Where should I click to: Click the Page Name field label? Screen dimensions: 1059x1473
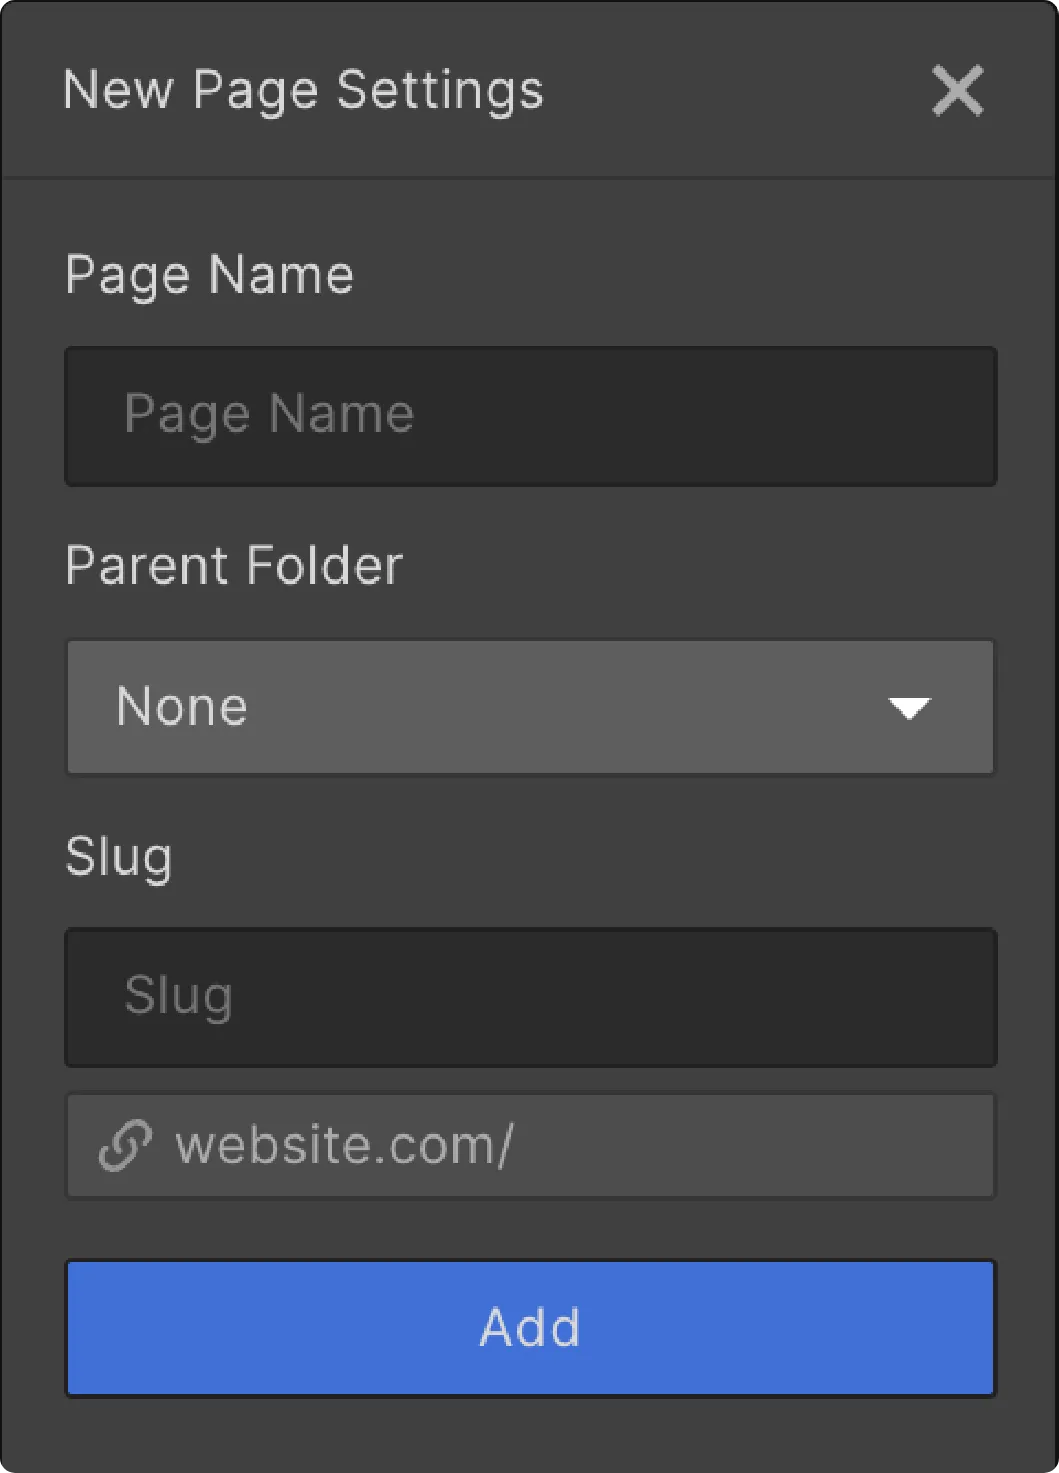click(209, 274)
